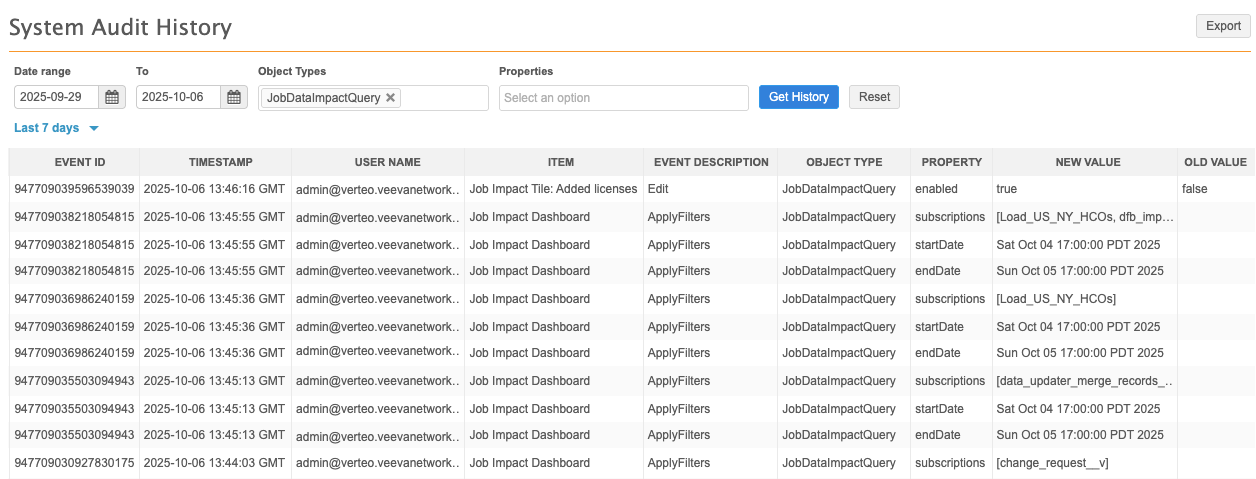The height and width of the screenshot is (479, 1256).
Task: Click the Object Type column header
Action: (844, 162)
